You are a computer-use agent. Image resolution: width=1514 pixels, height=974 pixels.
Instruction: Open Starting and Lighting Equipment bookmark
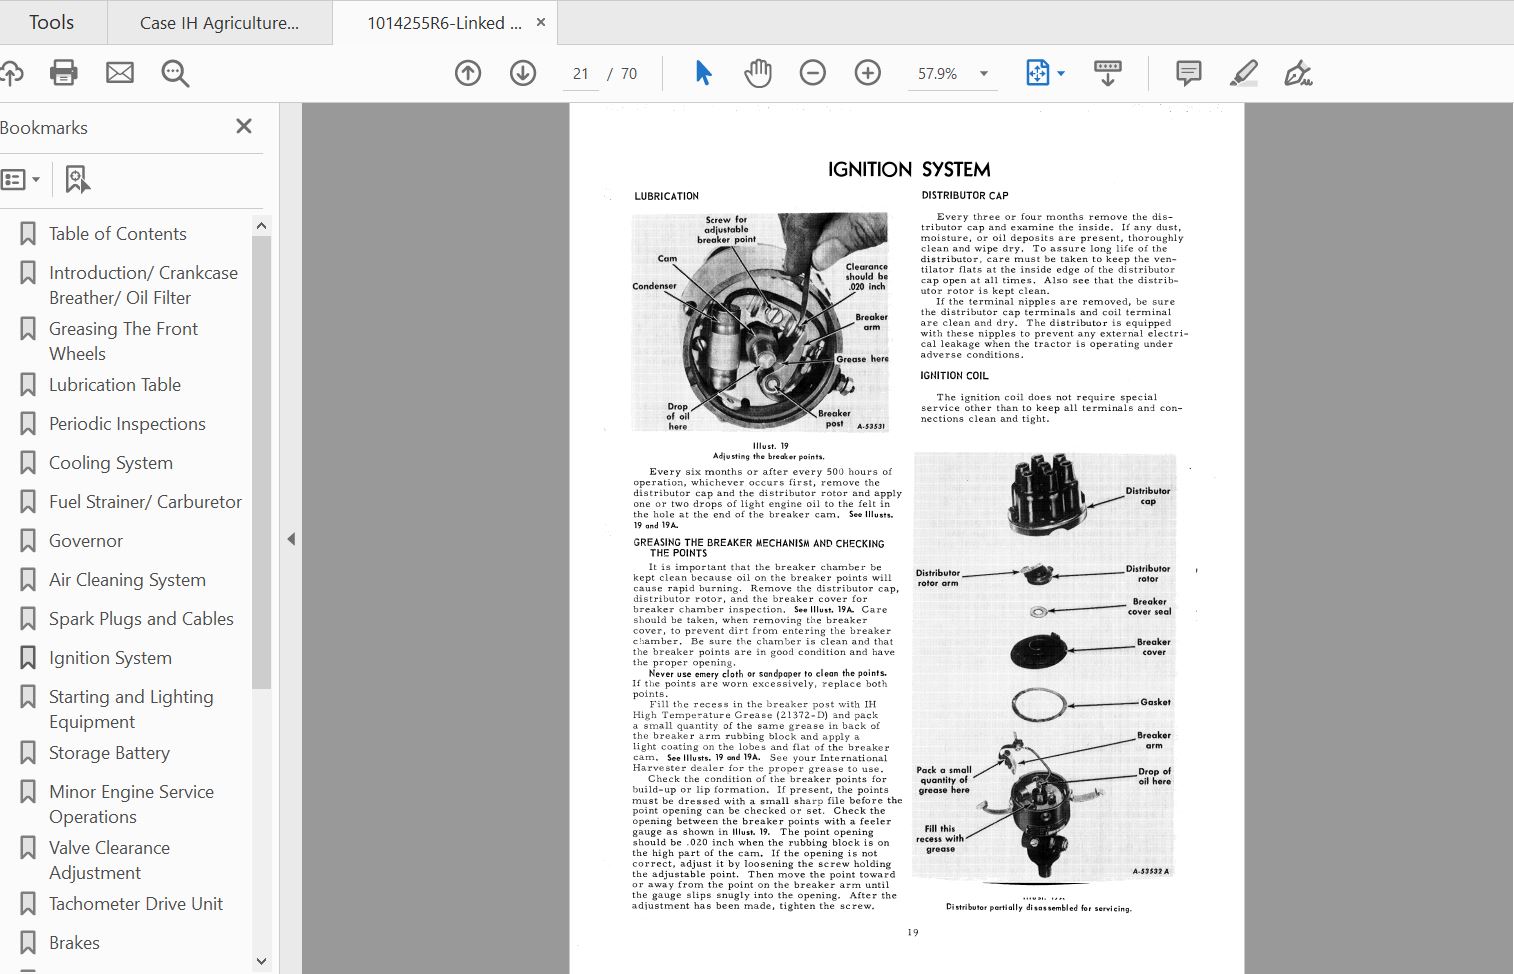click(131, 709)
